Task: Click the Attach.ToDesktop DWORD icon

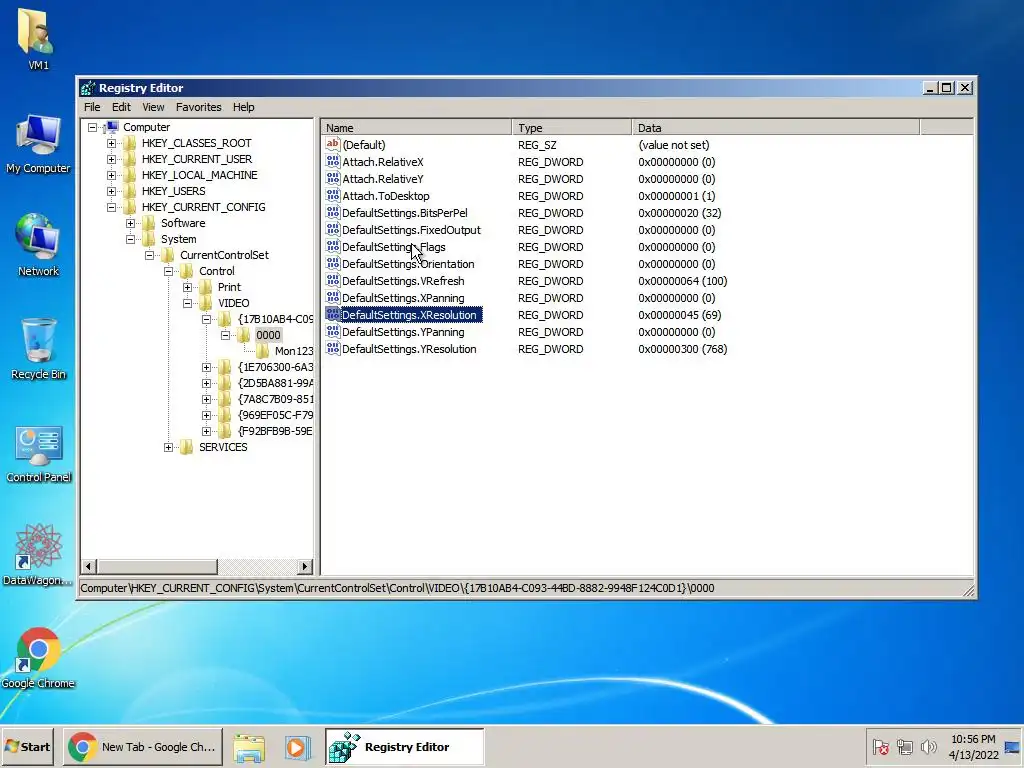Action: click(332, 195)
